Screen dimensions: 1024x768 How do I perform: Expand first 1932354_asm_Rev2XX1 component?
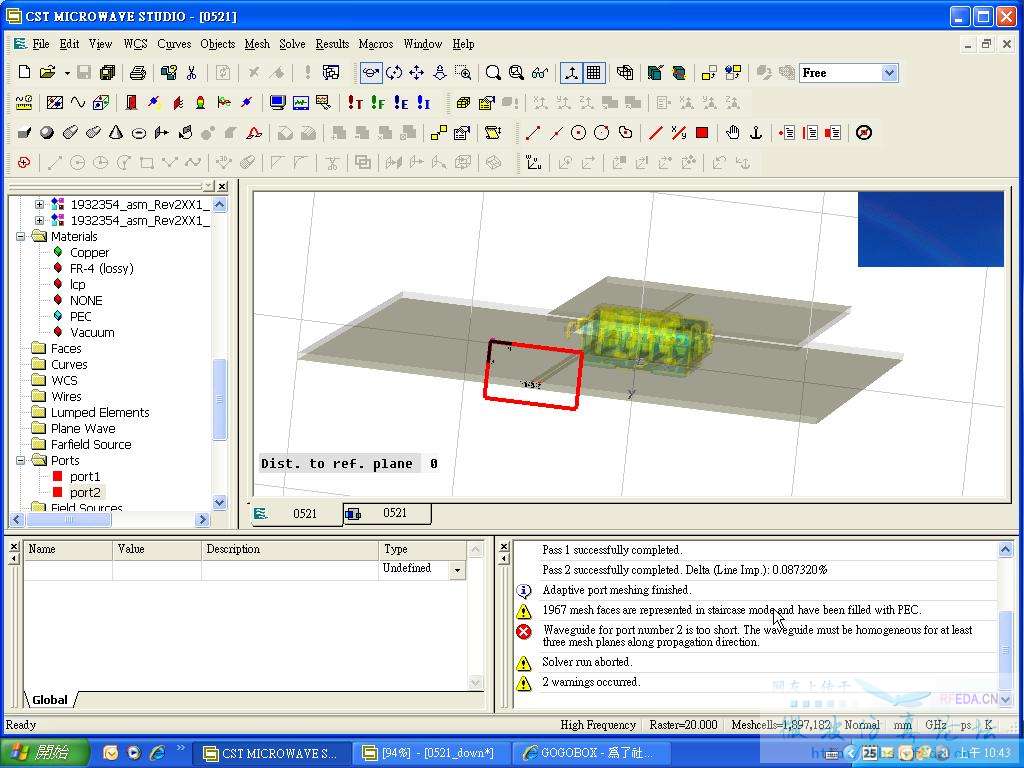pos(39,204)
